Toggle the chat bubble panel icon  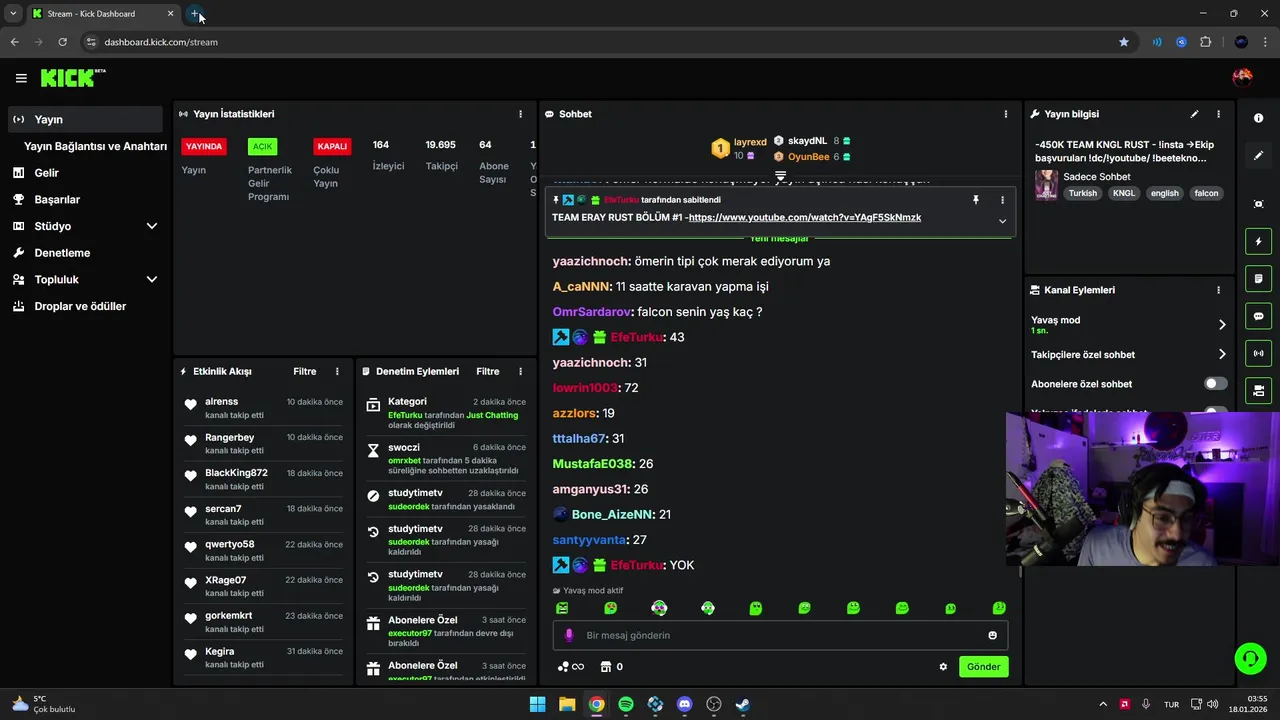[x=1258, y=316]
